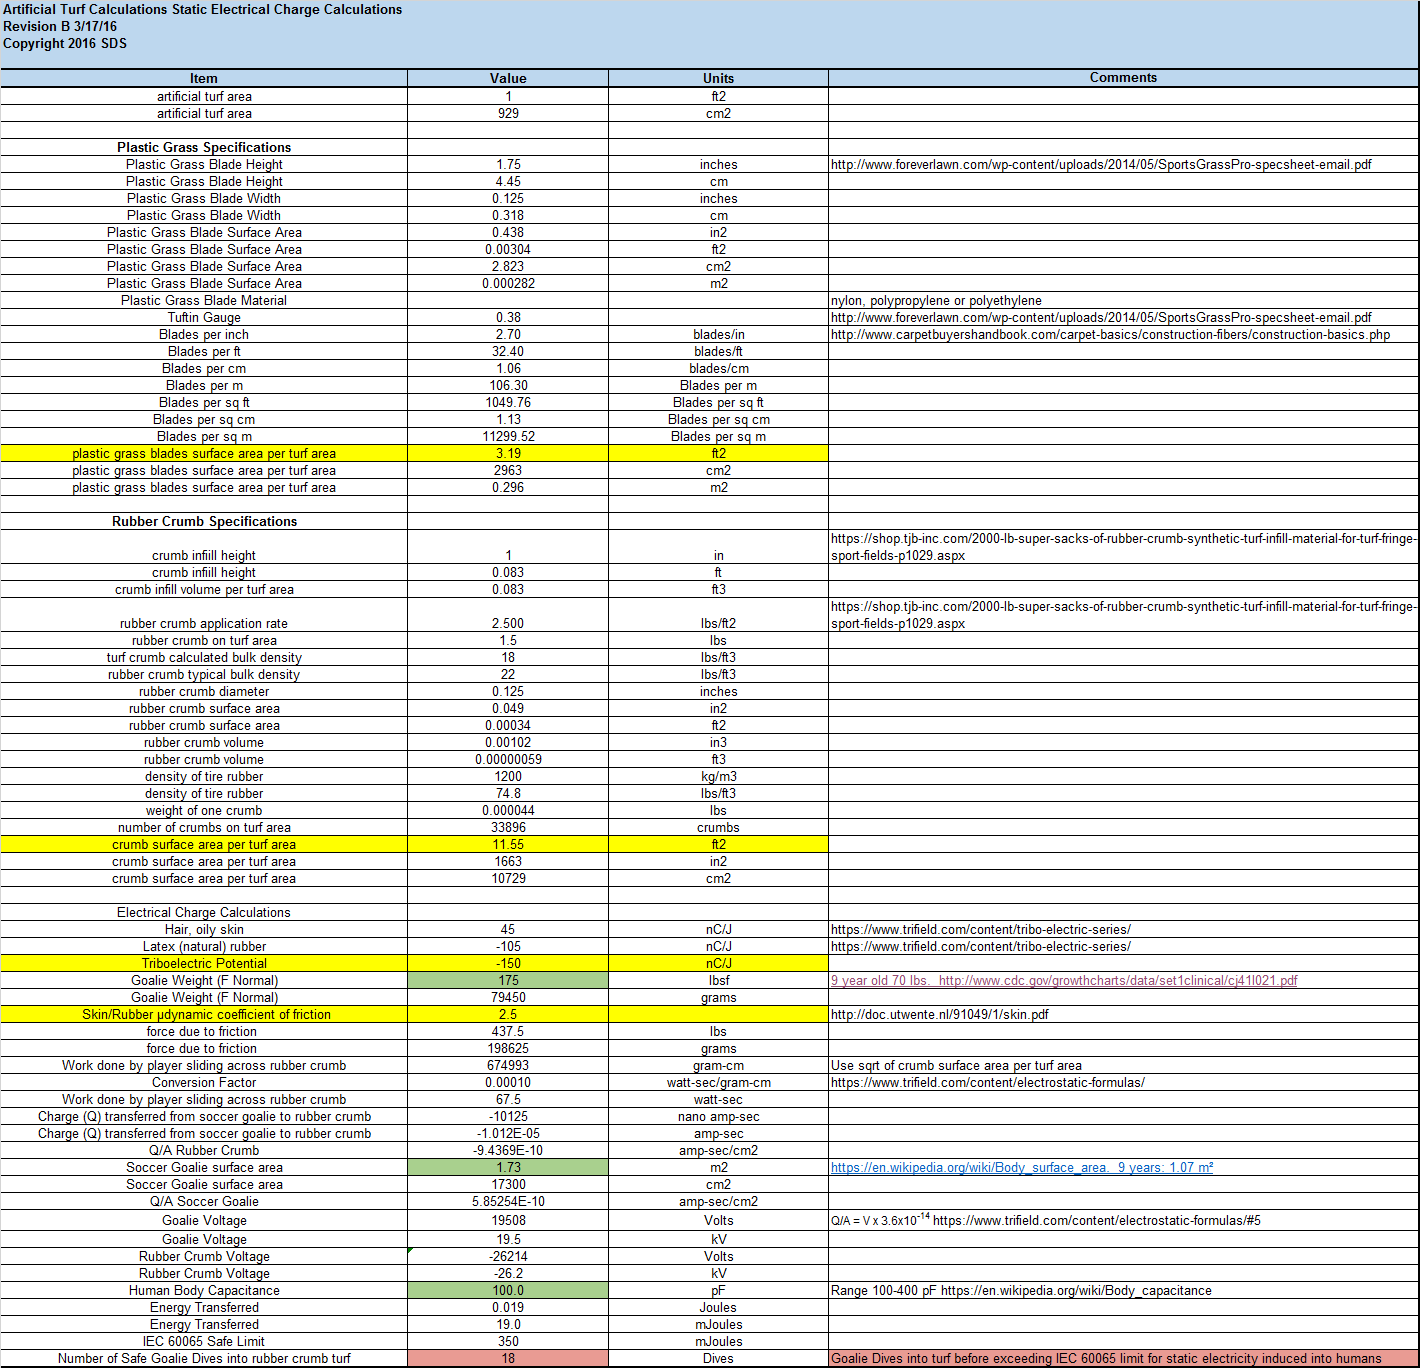Click the Units column header
This screenshot has width=1420, height=1368.
(718, 78)
